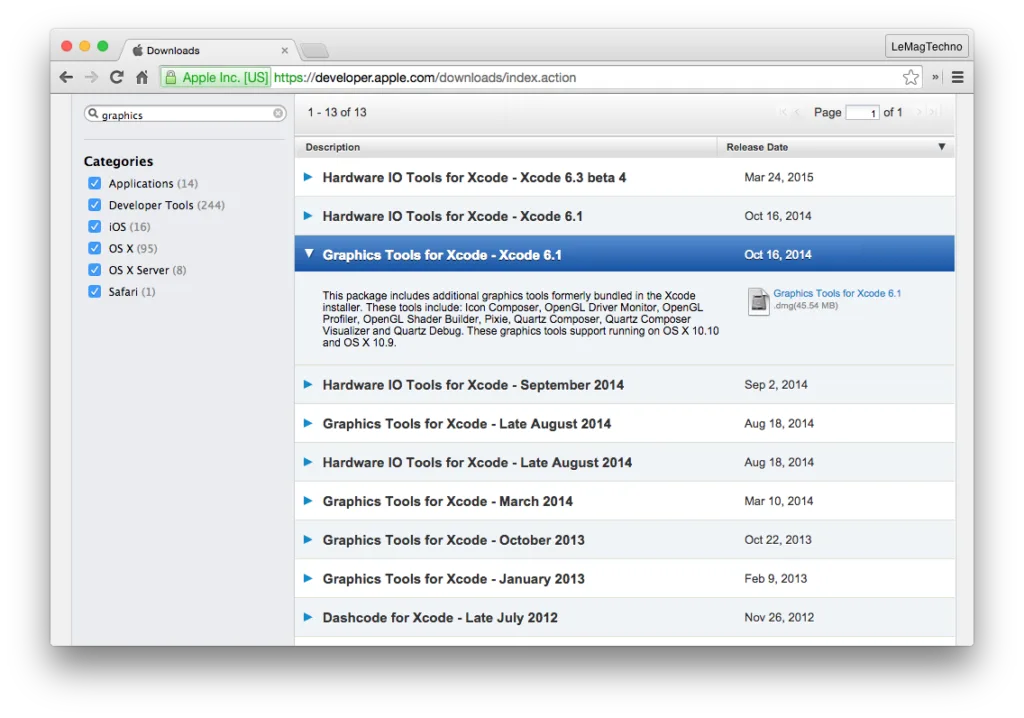
Task: Open a new tab next to Downloads
Action: 315,50
